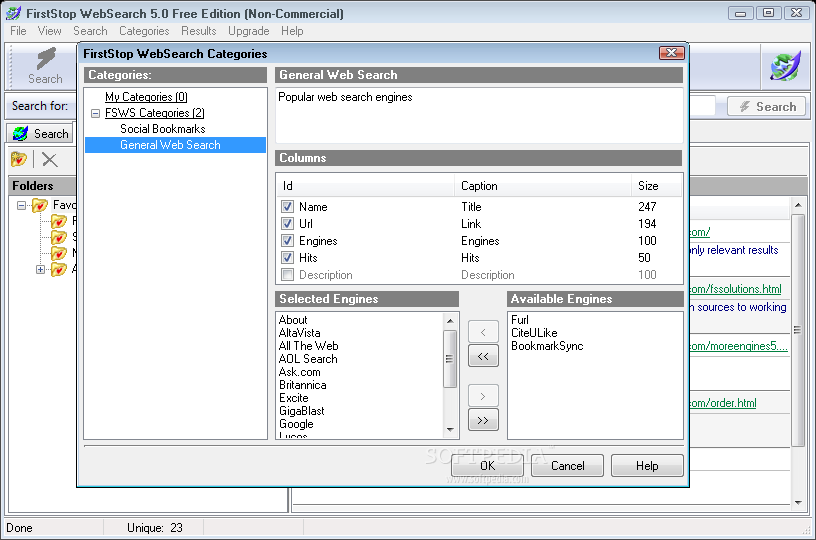Screen dimensions: 816x540
Task: Select Britannica engine
Action: tap(302, 385)
